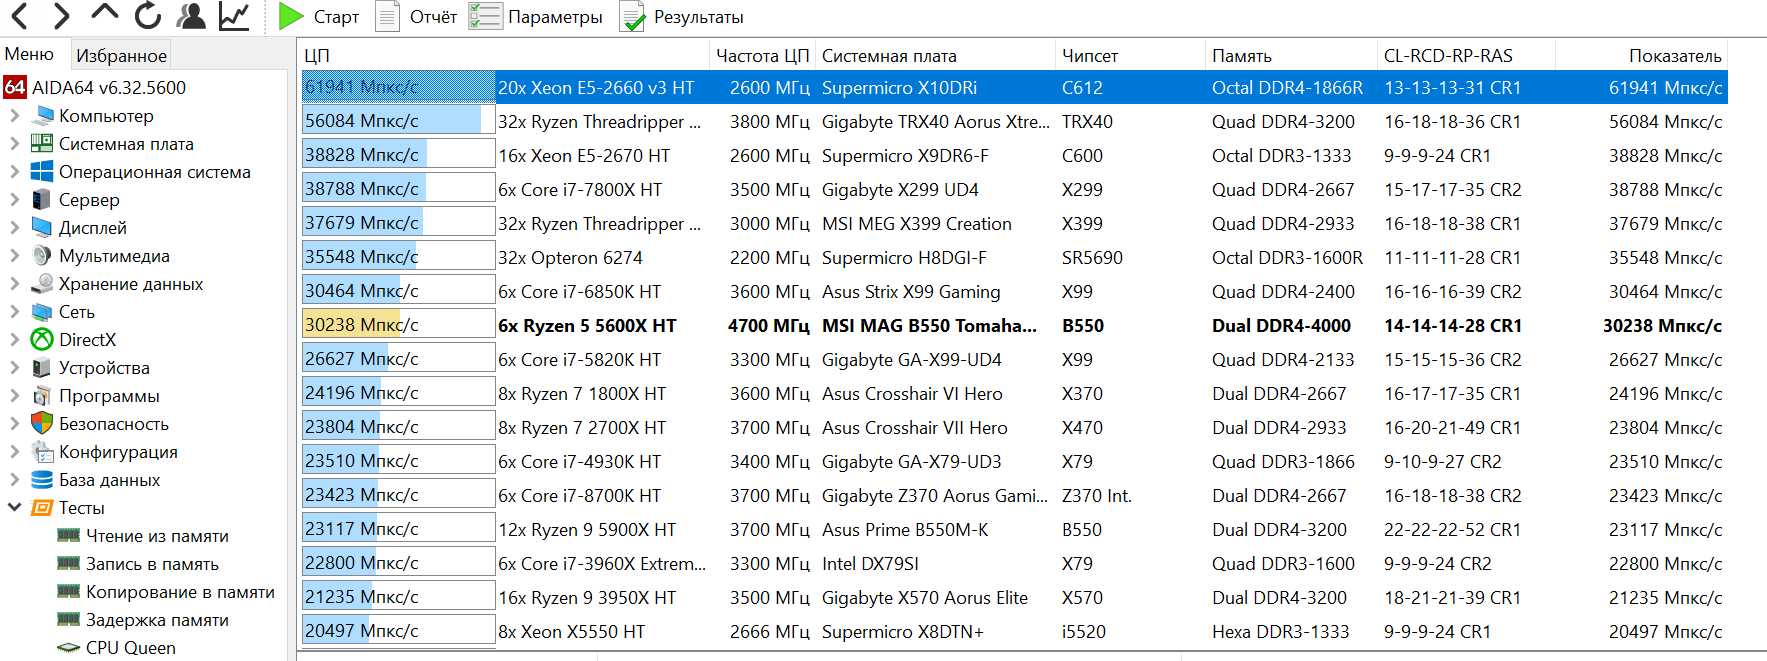Sort by the Системная плата column header
The height and width of the screenshot is (661, 1767).
pyautogui.click(x=935, y=56)
